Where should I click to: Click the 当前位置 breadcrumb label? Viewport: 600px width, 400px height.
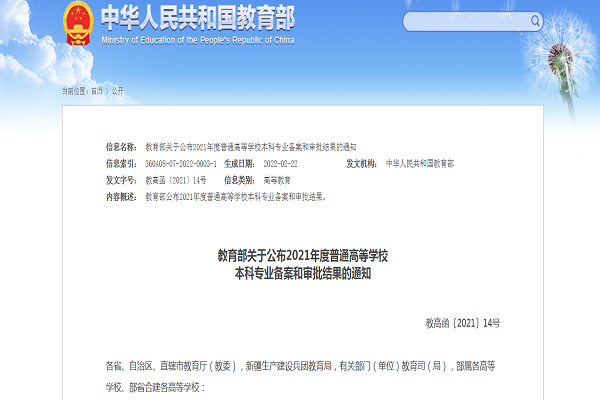coord(75,91)
